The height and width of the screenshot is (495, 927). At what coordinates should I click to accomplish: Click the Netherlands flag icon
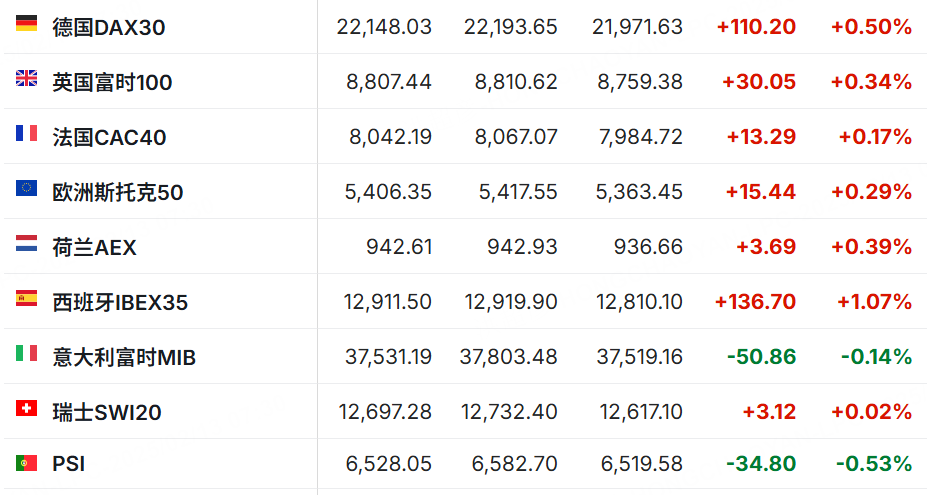(x=26, y=243)
